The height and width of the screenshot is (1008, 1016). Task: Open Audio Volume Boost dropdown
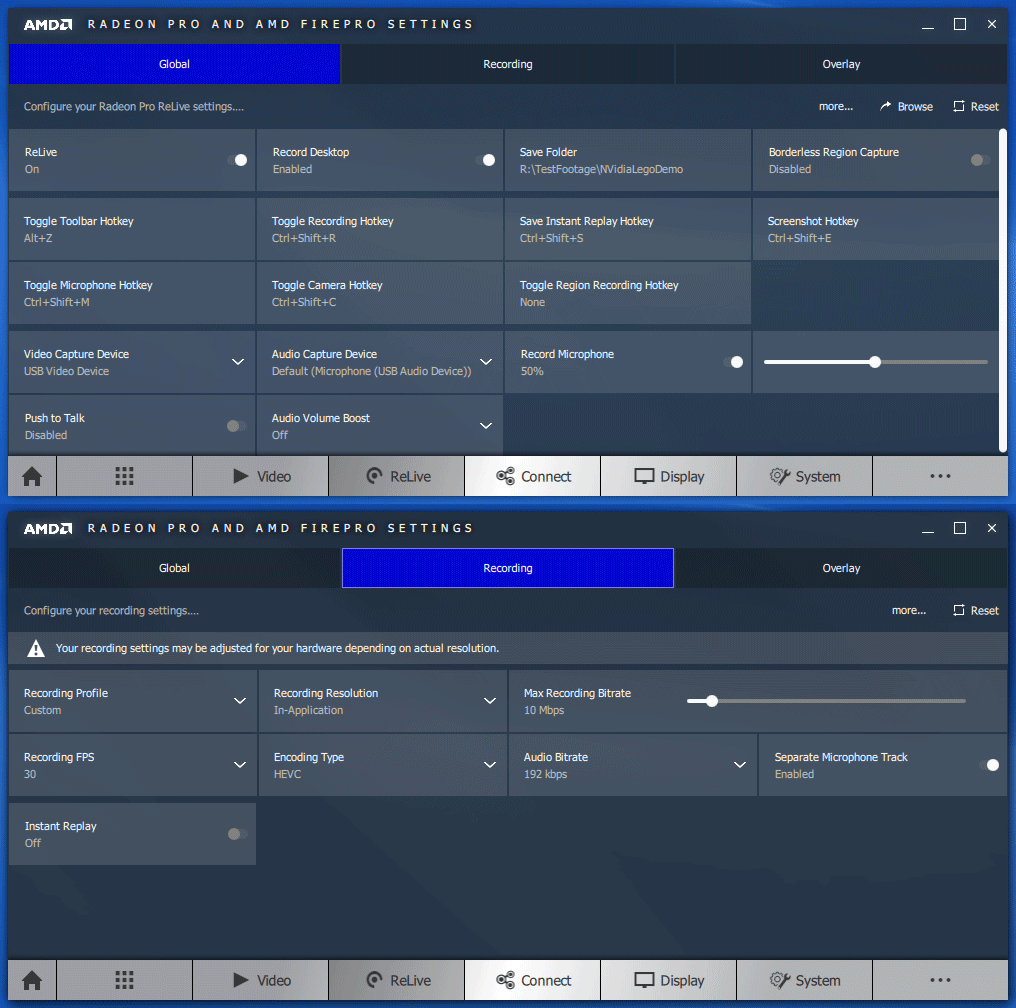(486, 426)
